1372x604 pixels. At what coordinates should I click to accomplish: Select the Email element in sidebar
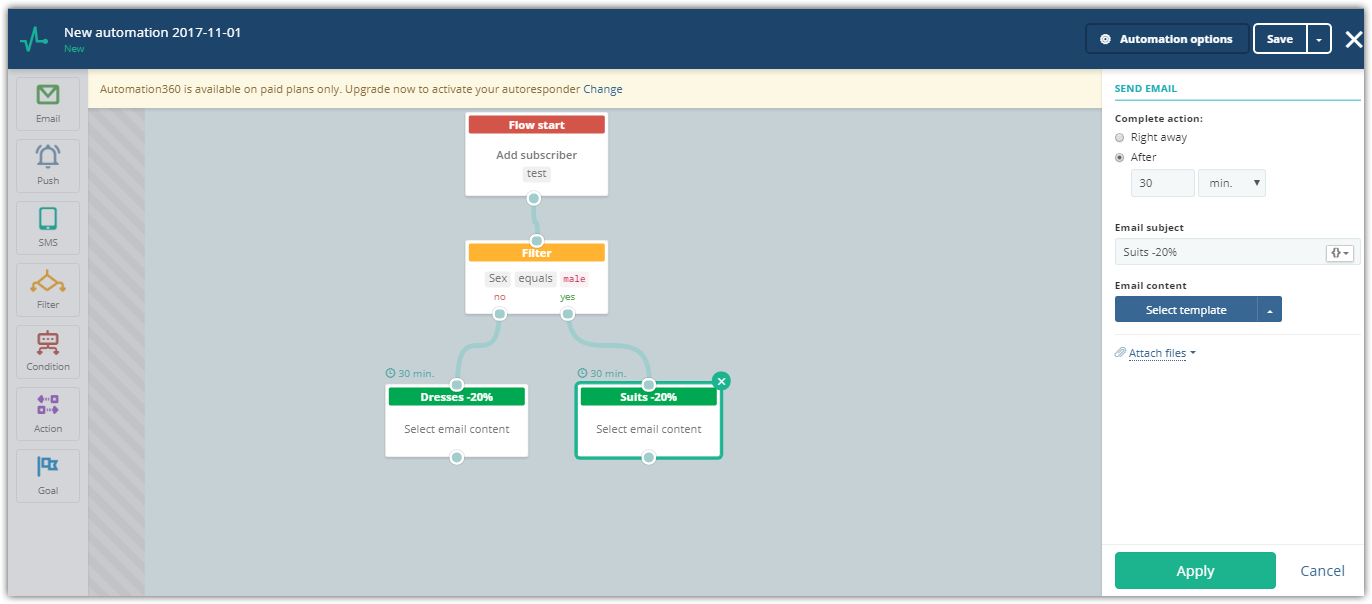pyautogui.click(x=48, y=103)
